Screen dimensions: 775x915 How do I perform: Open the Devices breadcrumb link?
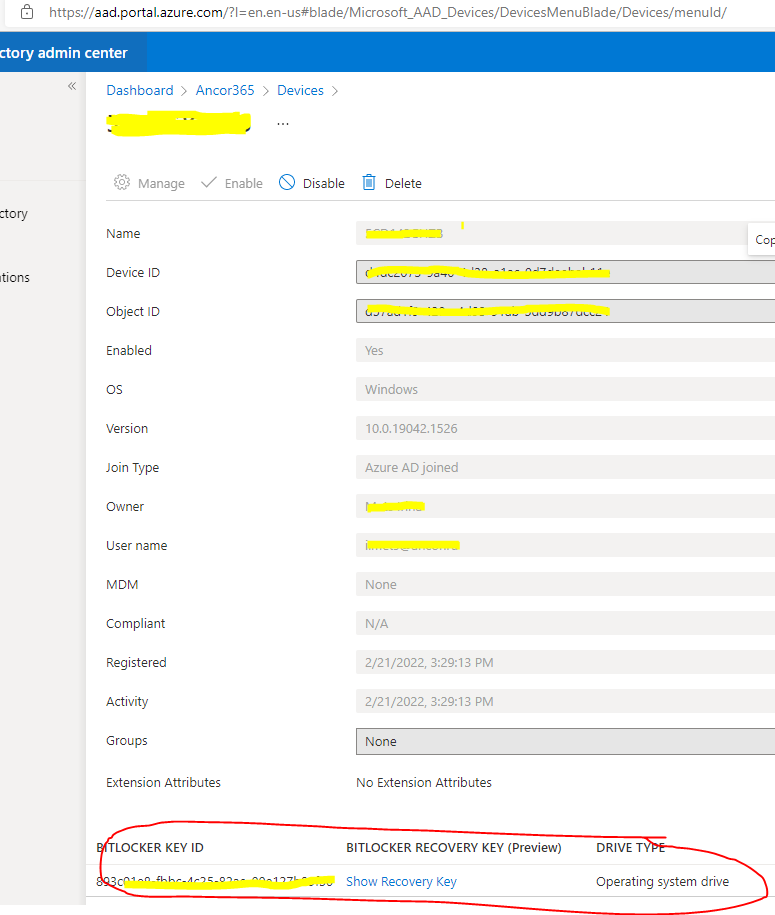coord(300,90)
